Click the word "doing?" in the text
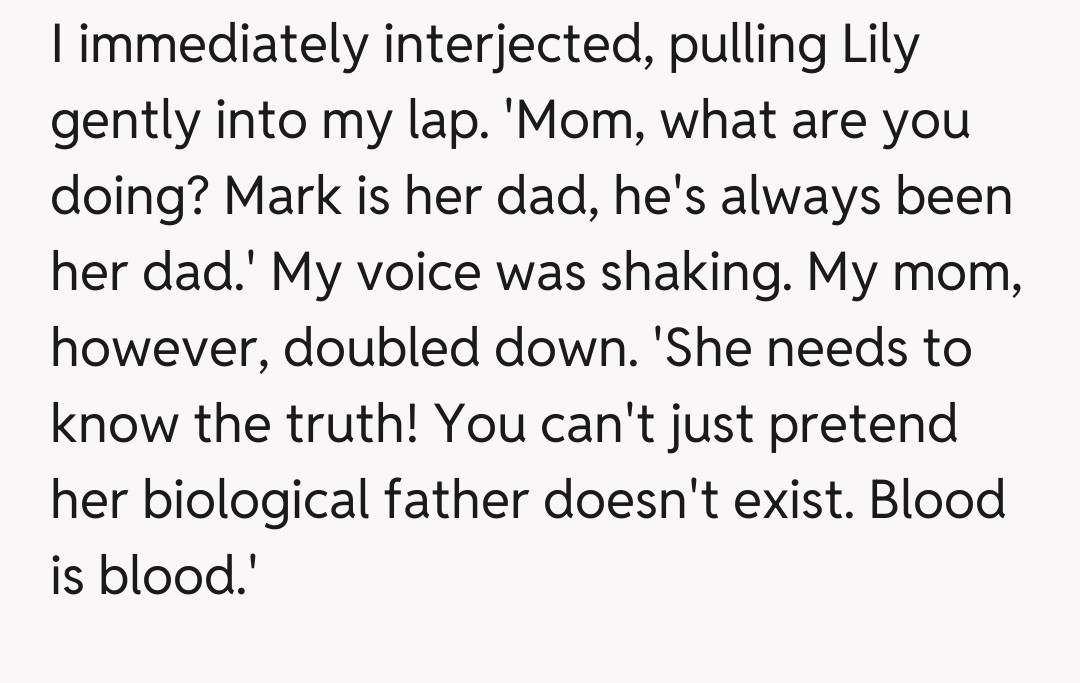 131,198
